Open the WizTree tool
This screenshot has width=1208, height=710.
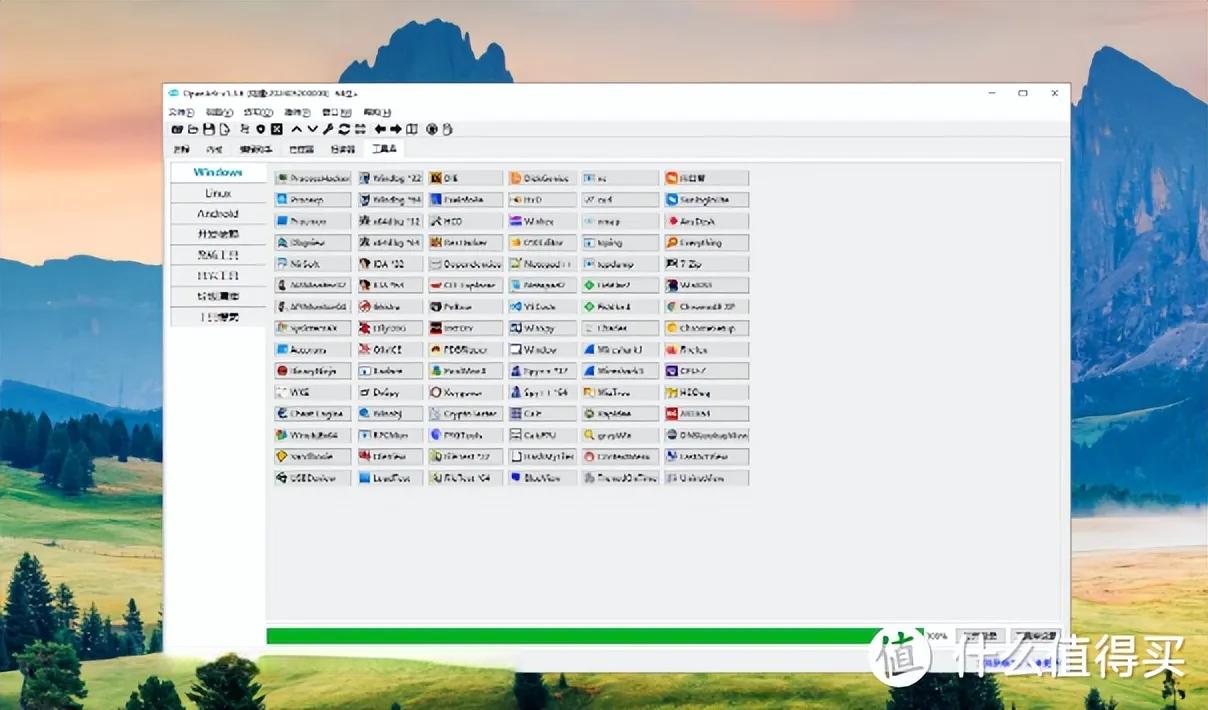point(620,393)
